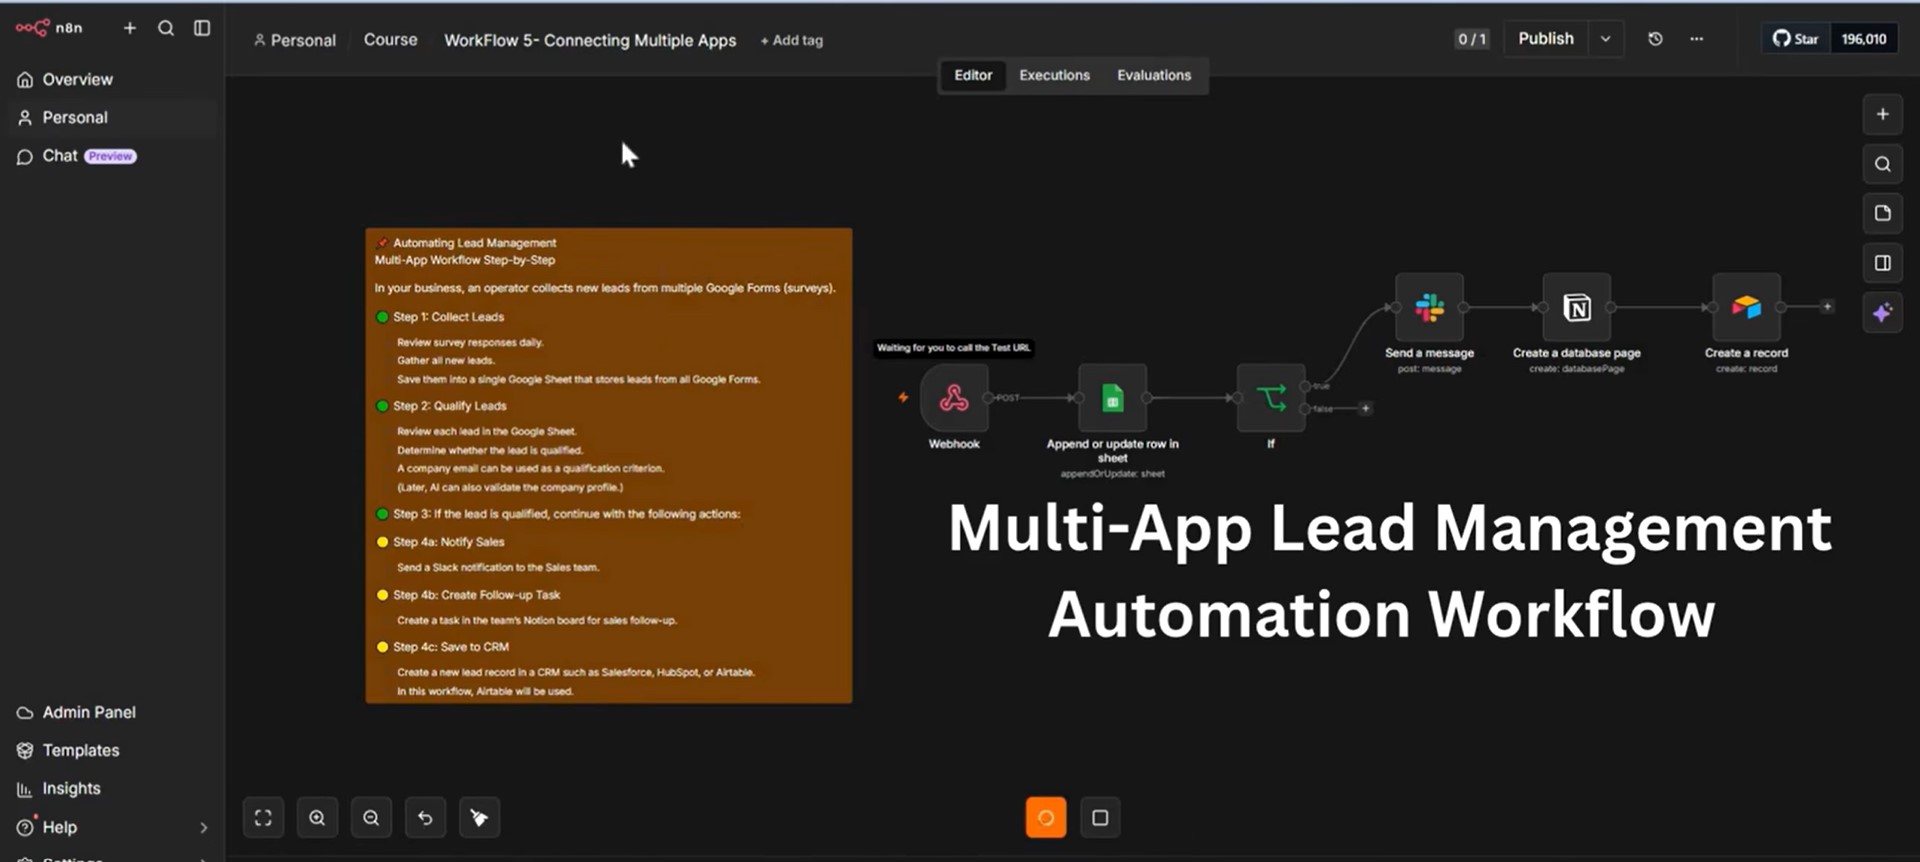Click the GitHub Star button
Image resolution: width=1920 pixels, height=862 pixels.
coord(1796,38)
